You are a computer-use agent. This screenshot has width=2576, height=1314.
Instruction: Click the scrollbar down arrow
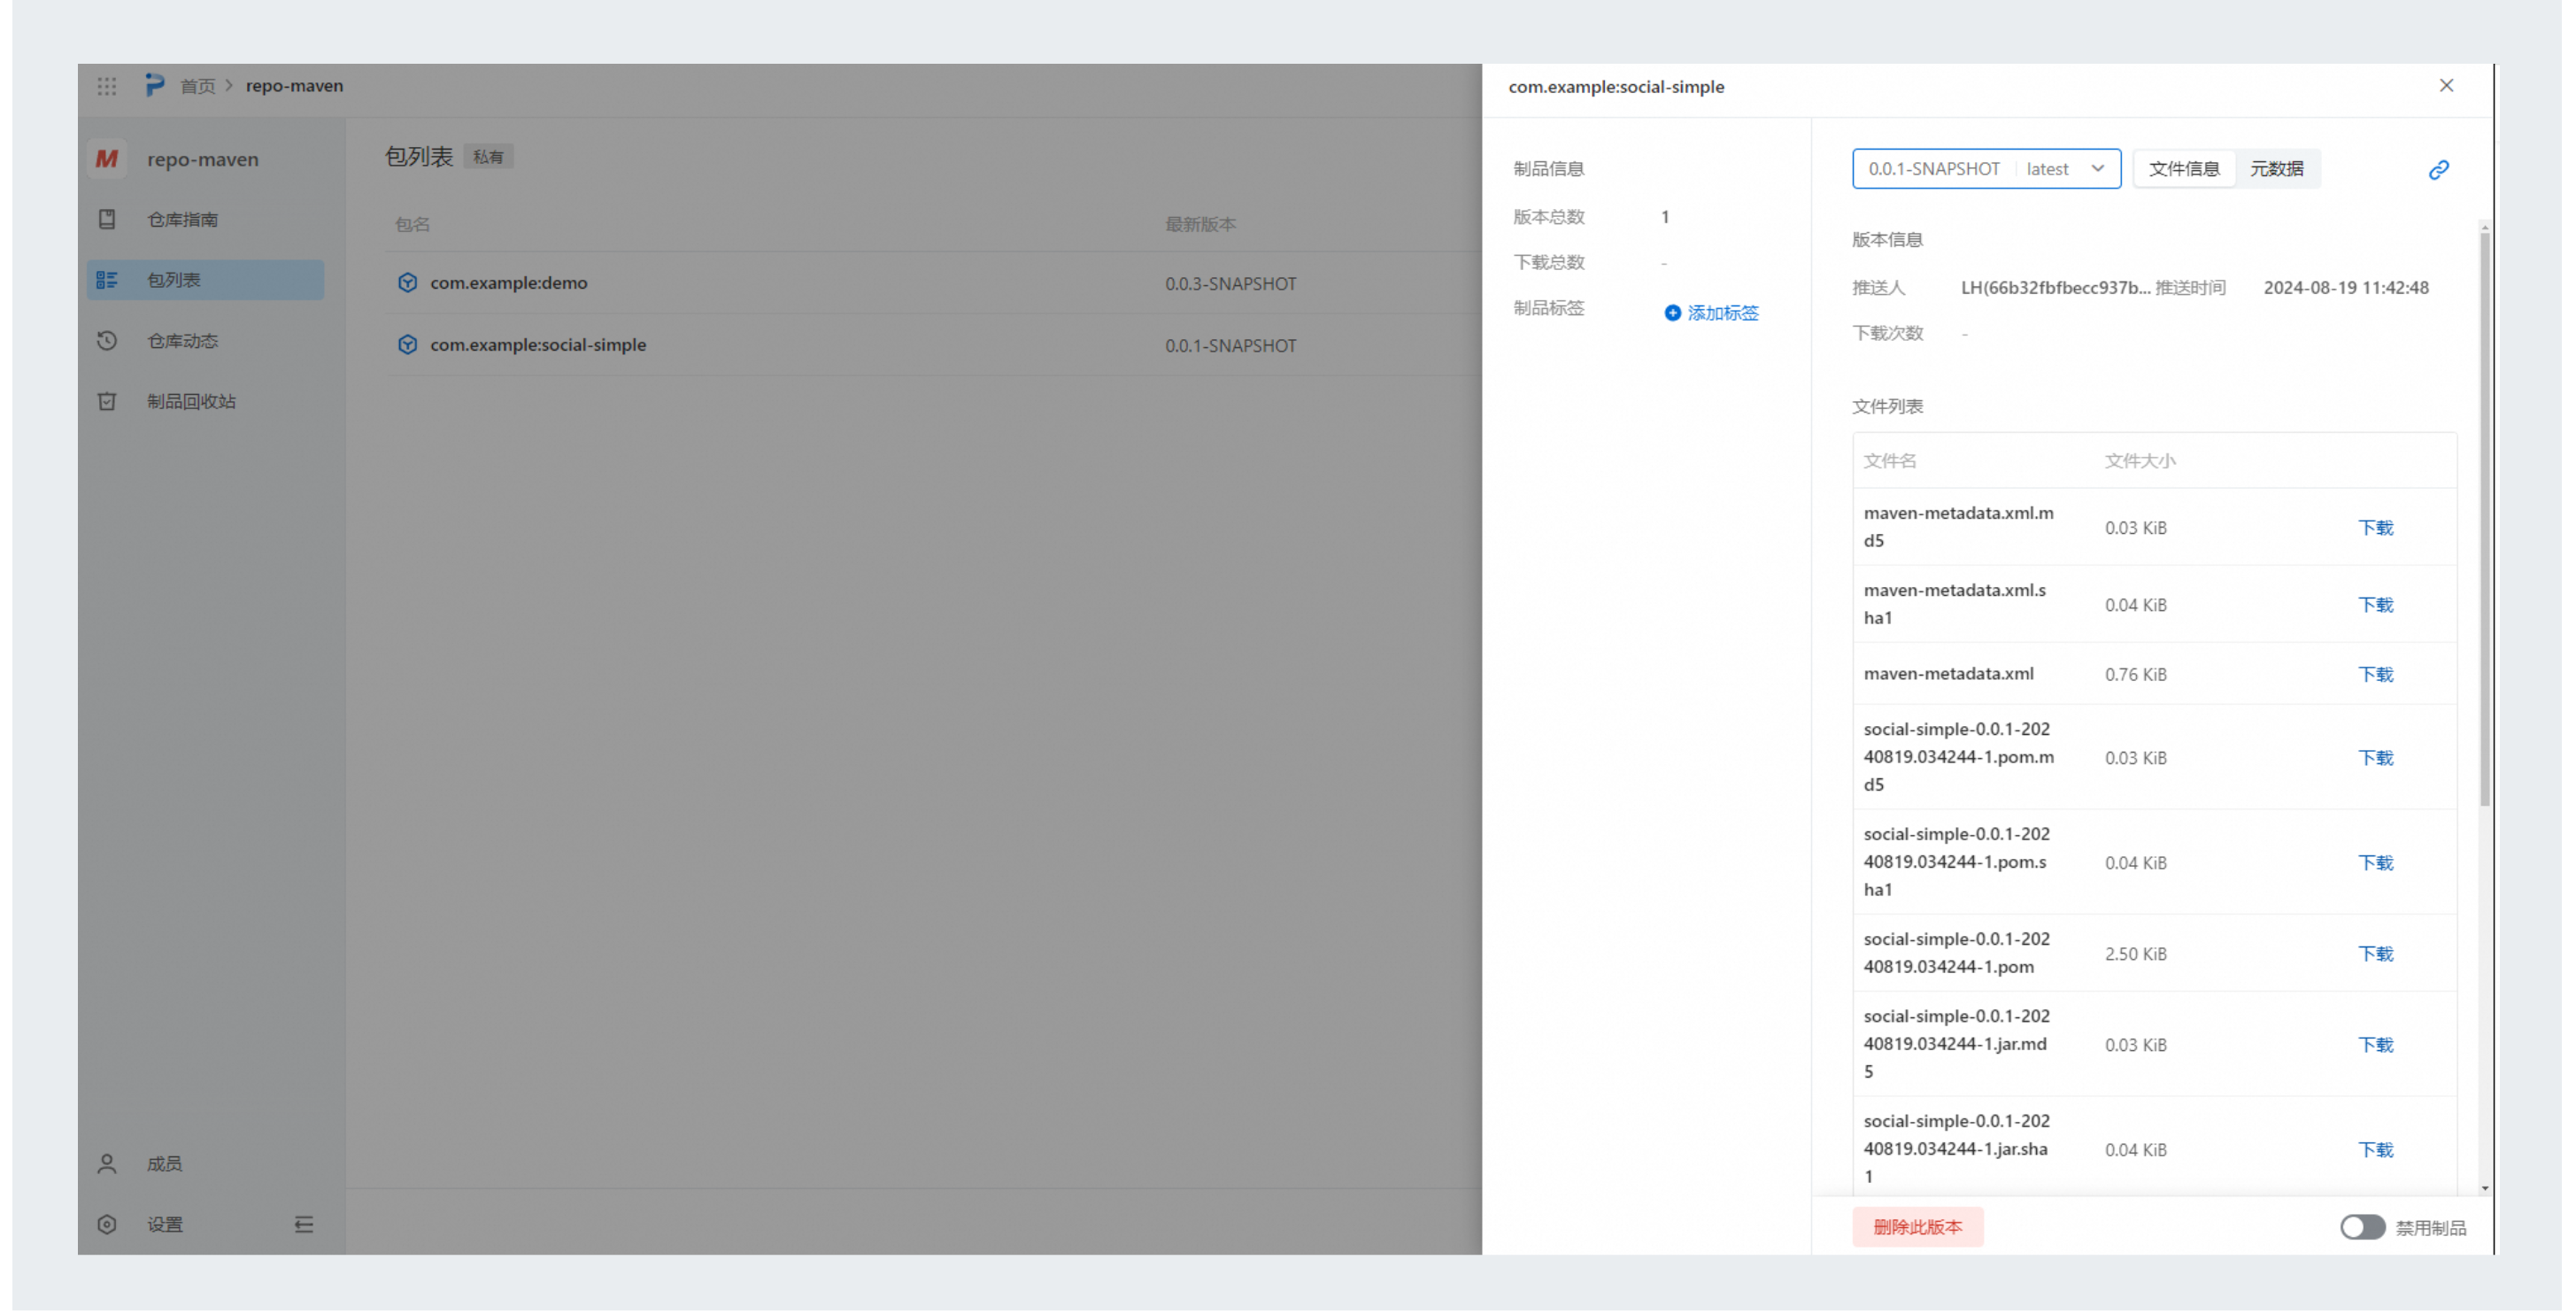pos(2484,1189)
